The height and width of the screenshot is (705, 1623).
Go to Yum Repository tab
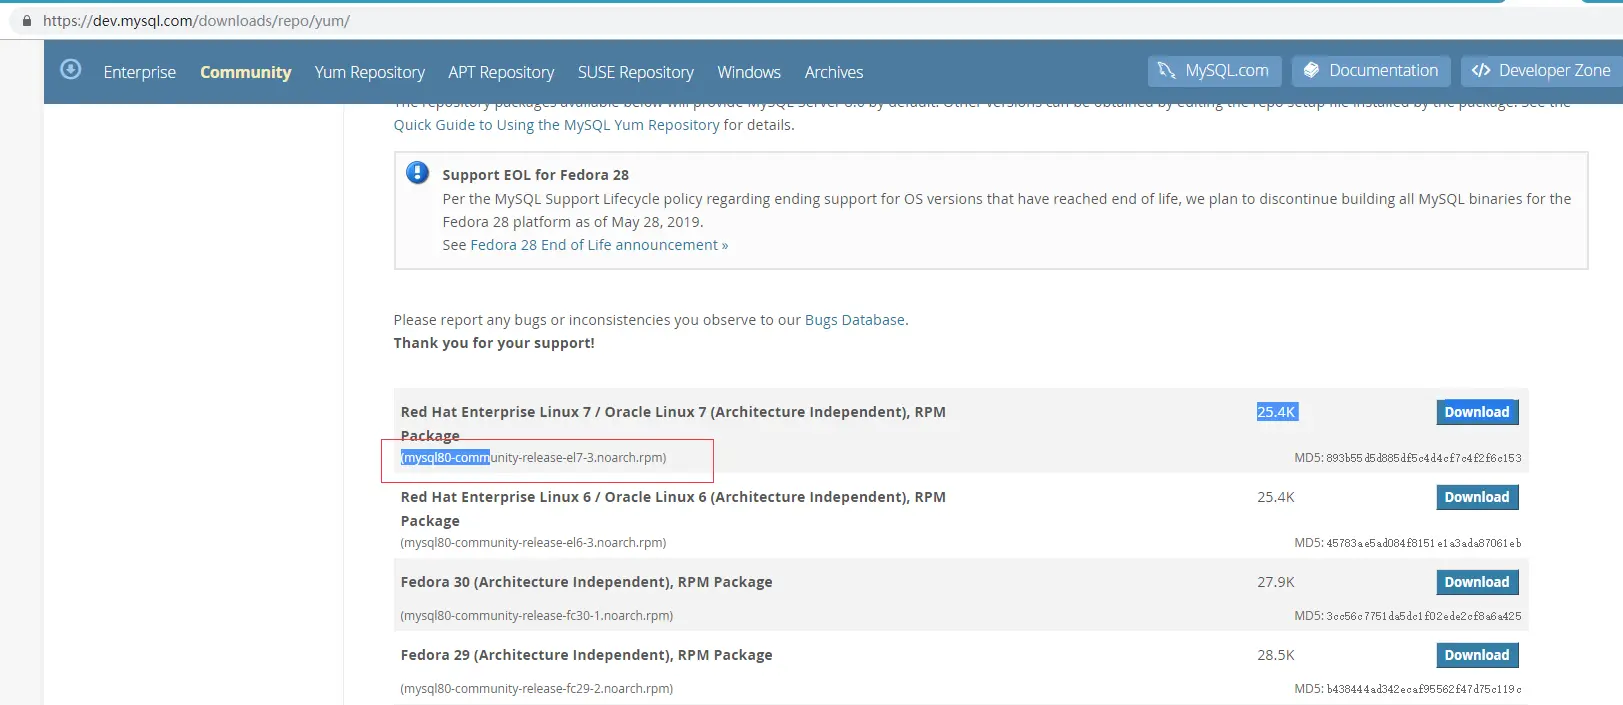[x=369, y=72]
